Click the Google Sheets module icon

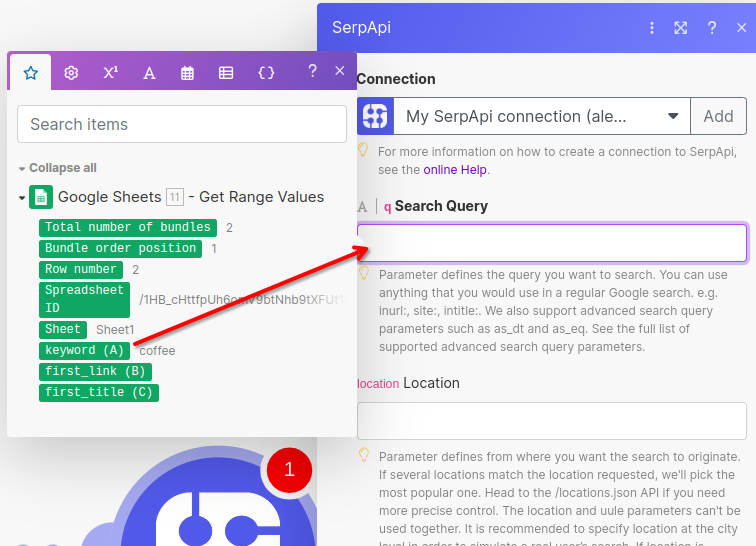pyautogui.click(x=41, y=197)
